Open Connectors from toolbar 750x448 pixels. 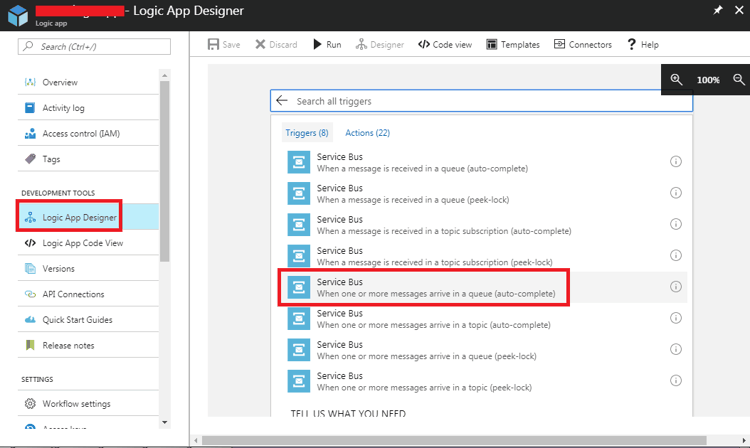point(582,45)
